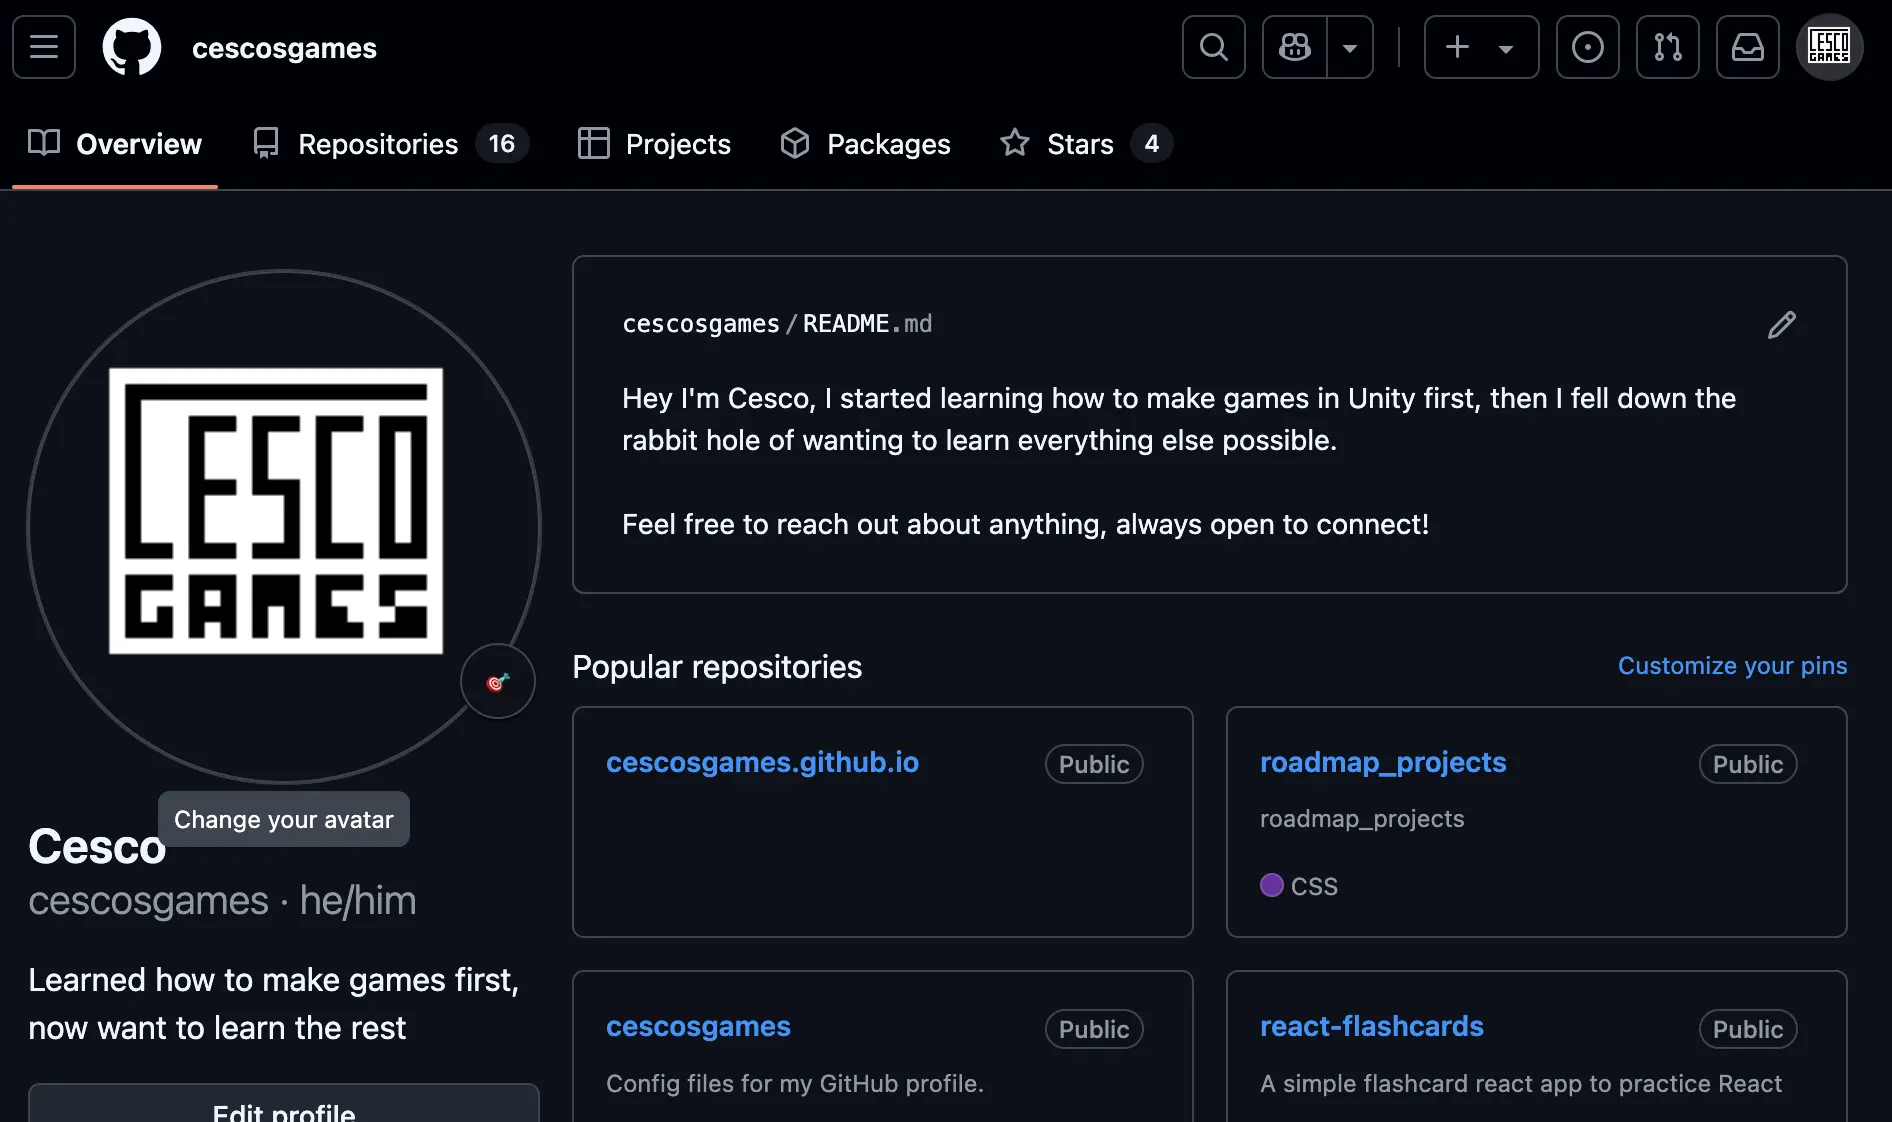Click the 'Hey I'm Cesco' README paragraph
Image resolution: width=1892 pixels, height=1122 pixels.
(x=1179, y=419)
